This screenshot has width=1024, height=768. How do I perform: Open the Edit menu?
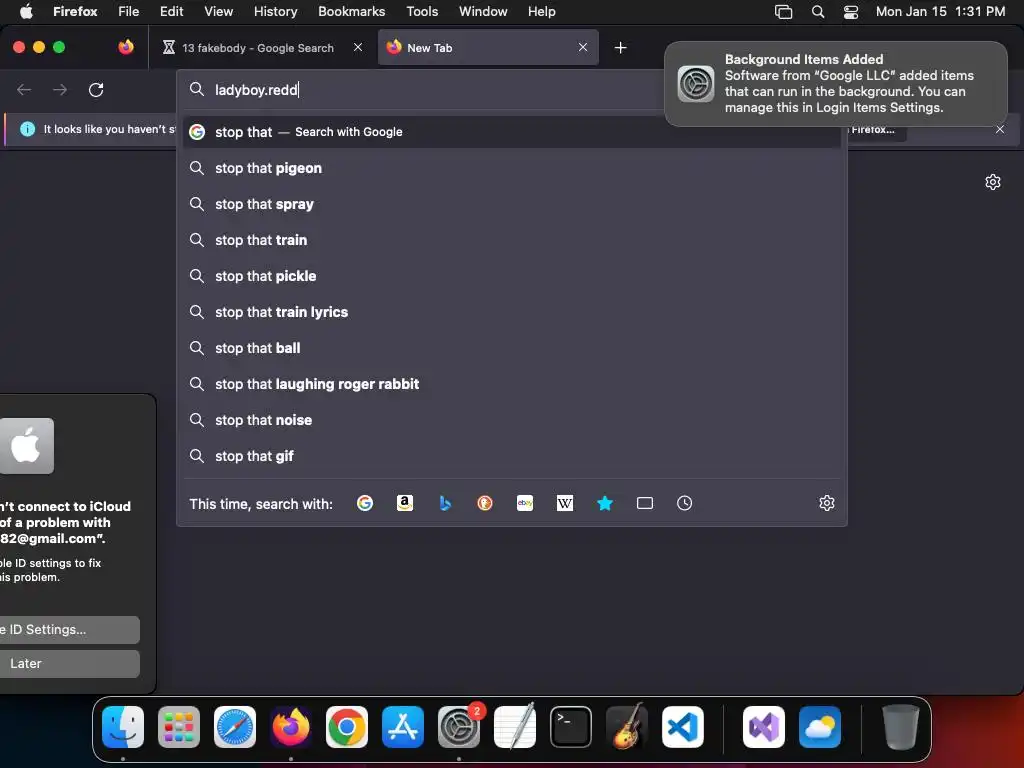(171, 11)
